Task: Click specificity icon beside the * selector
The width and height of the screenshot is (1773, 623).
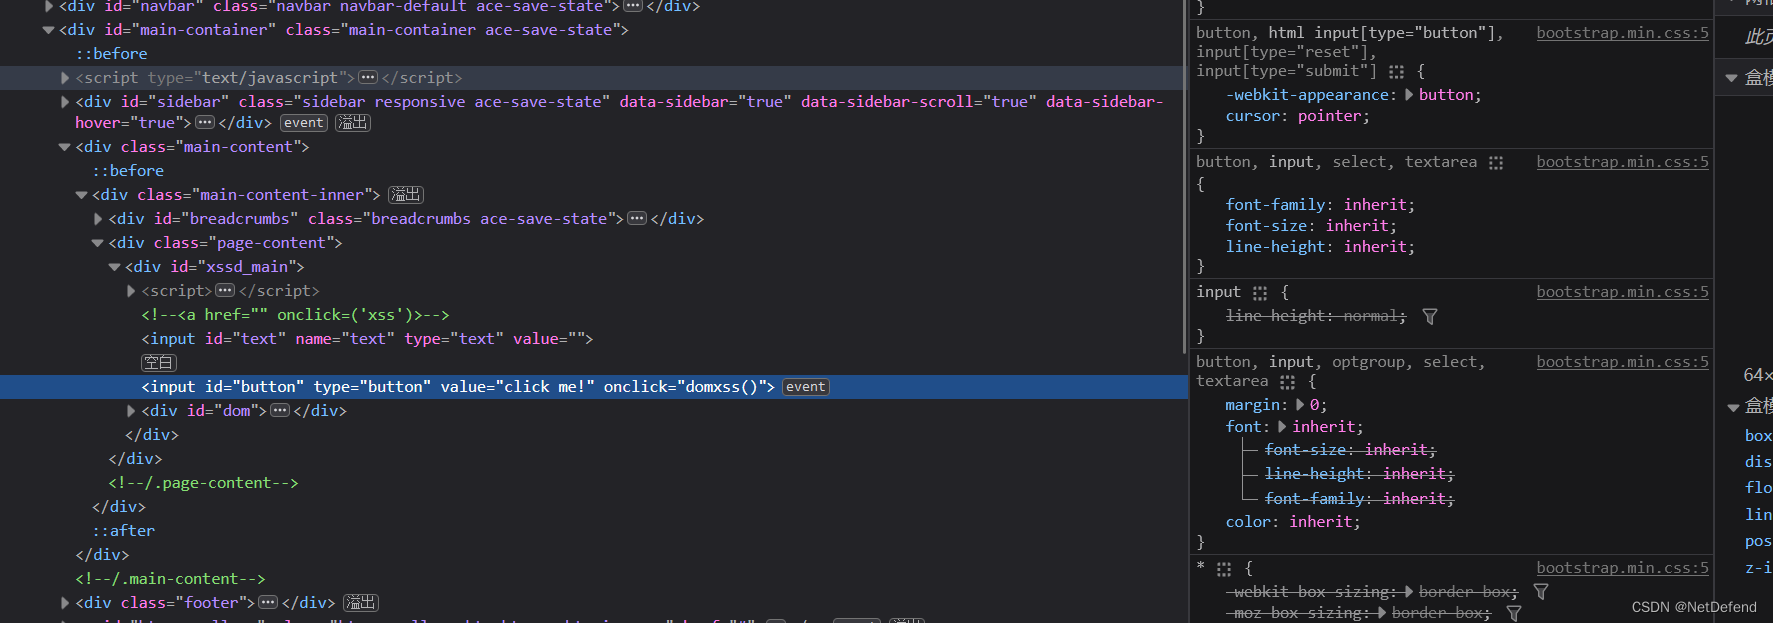Action: point(1223,569)
